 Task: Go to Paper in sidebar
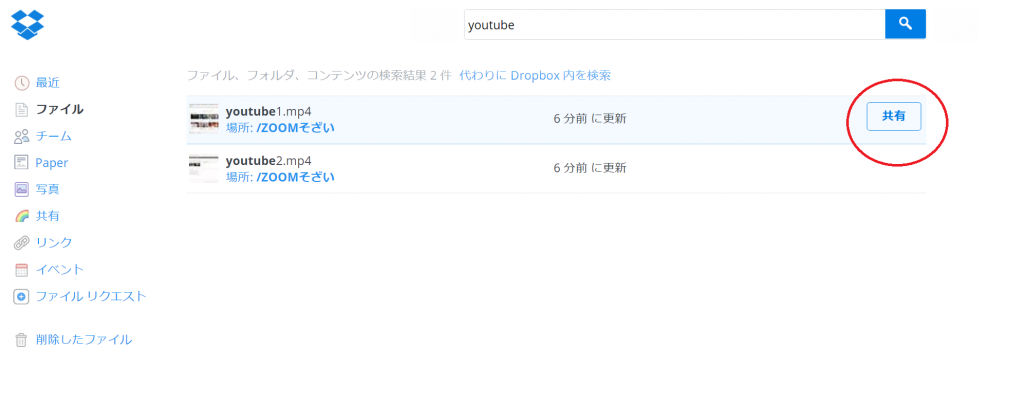pos(52,163)
